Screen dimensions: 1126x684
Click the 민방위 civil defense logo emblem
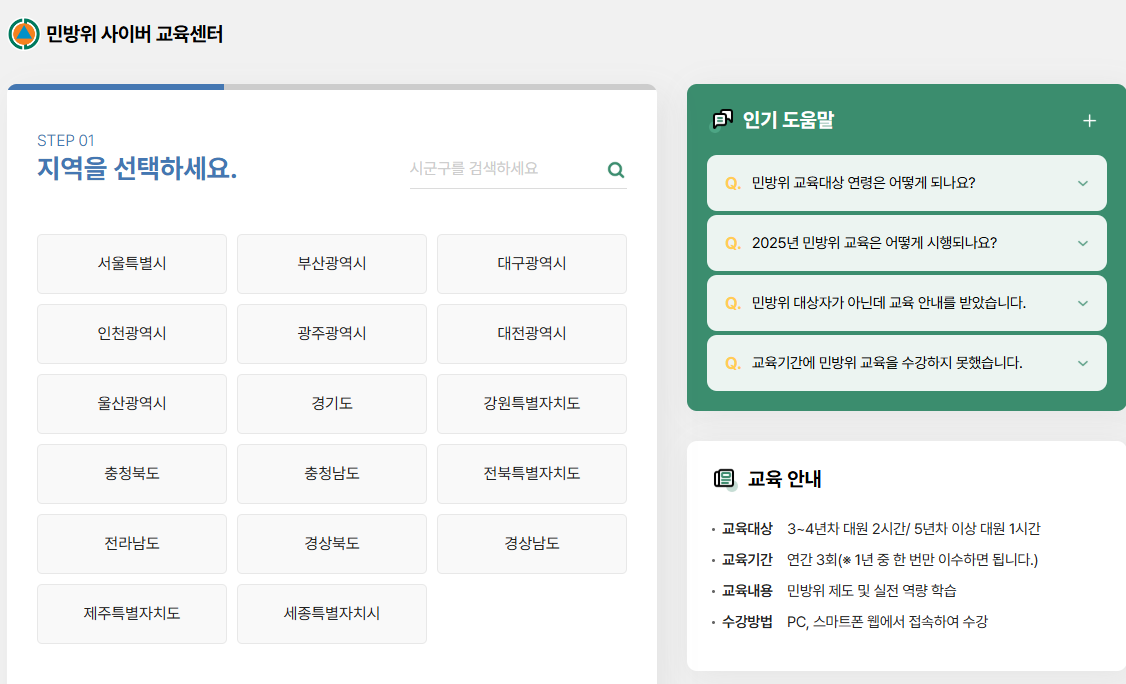pos(22,33)
